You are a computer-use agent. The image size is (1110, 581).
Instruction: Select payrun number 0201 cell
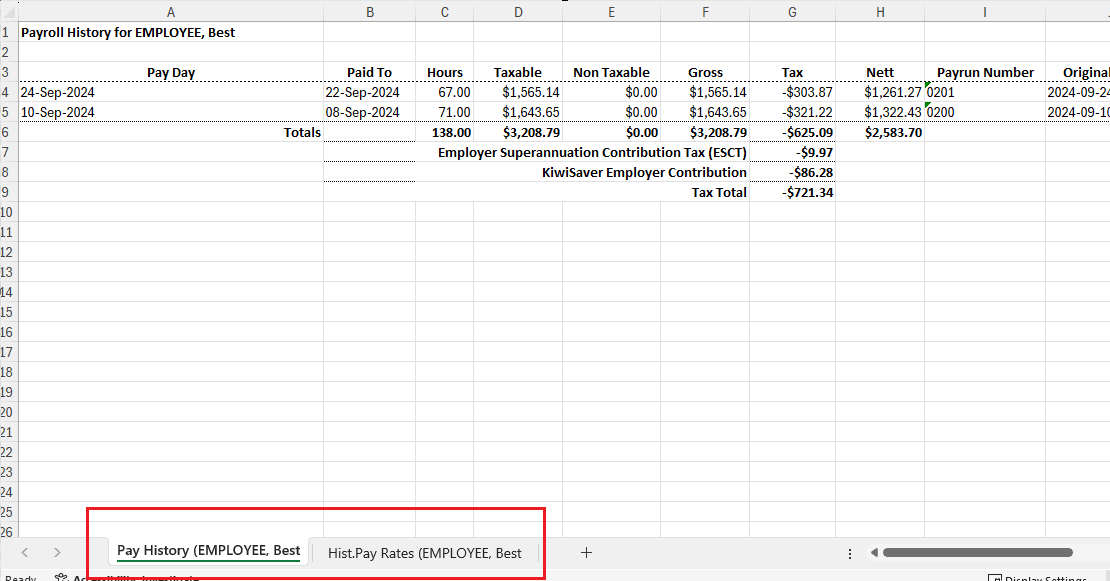[985, 92]
